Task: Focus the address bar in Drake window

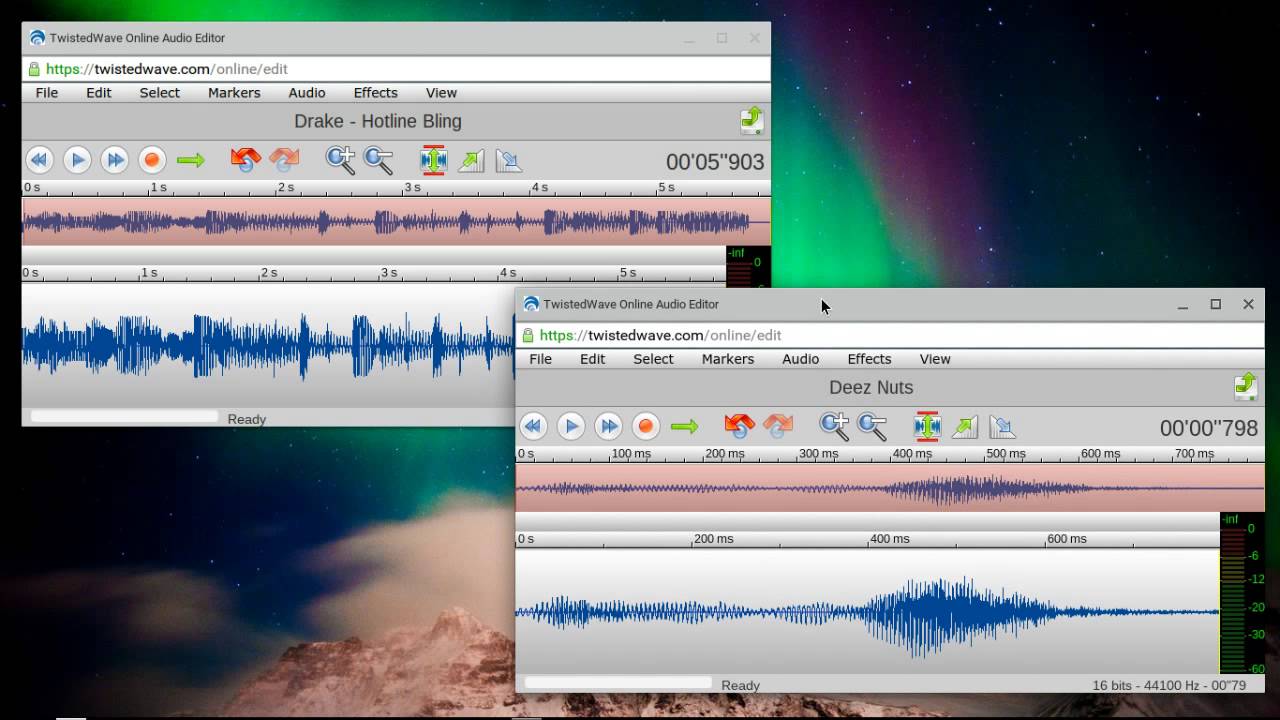Action: [396, 69]
